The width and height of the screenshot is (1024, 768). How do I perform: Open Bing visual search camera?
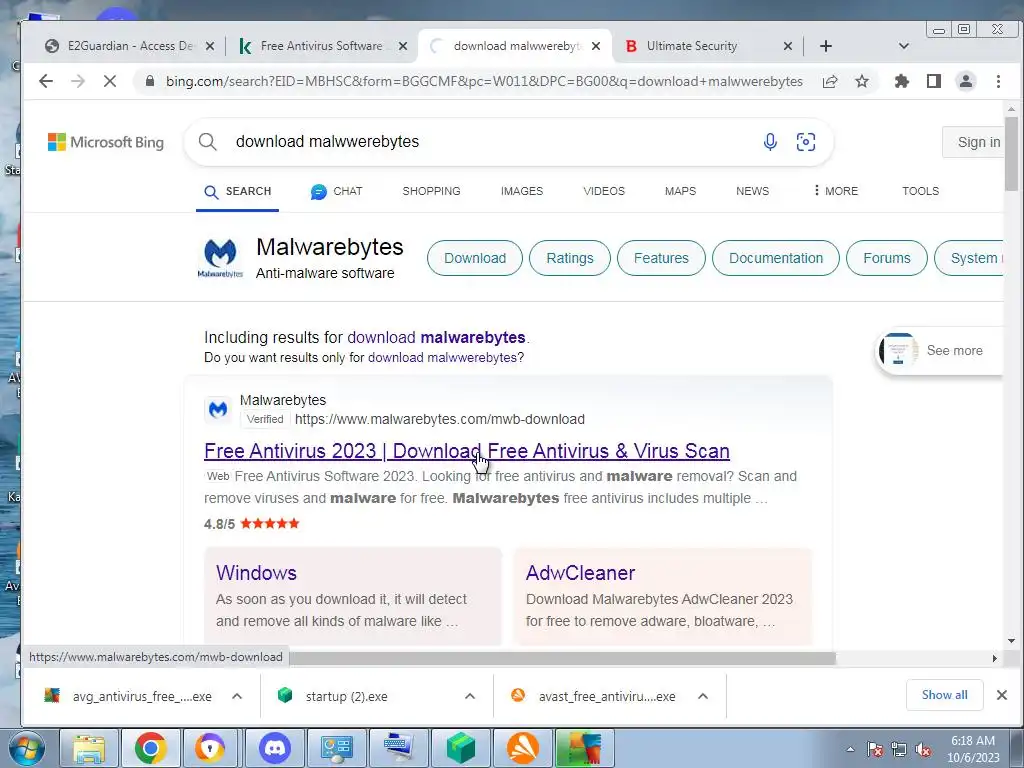pyautogui.click(x=806, y=142)
